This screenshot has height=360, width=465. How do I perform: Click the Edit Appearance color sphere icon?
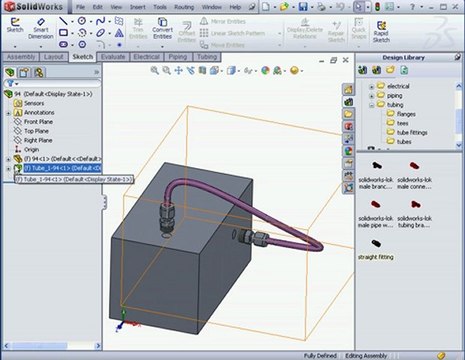(265, 70)
